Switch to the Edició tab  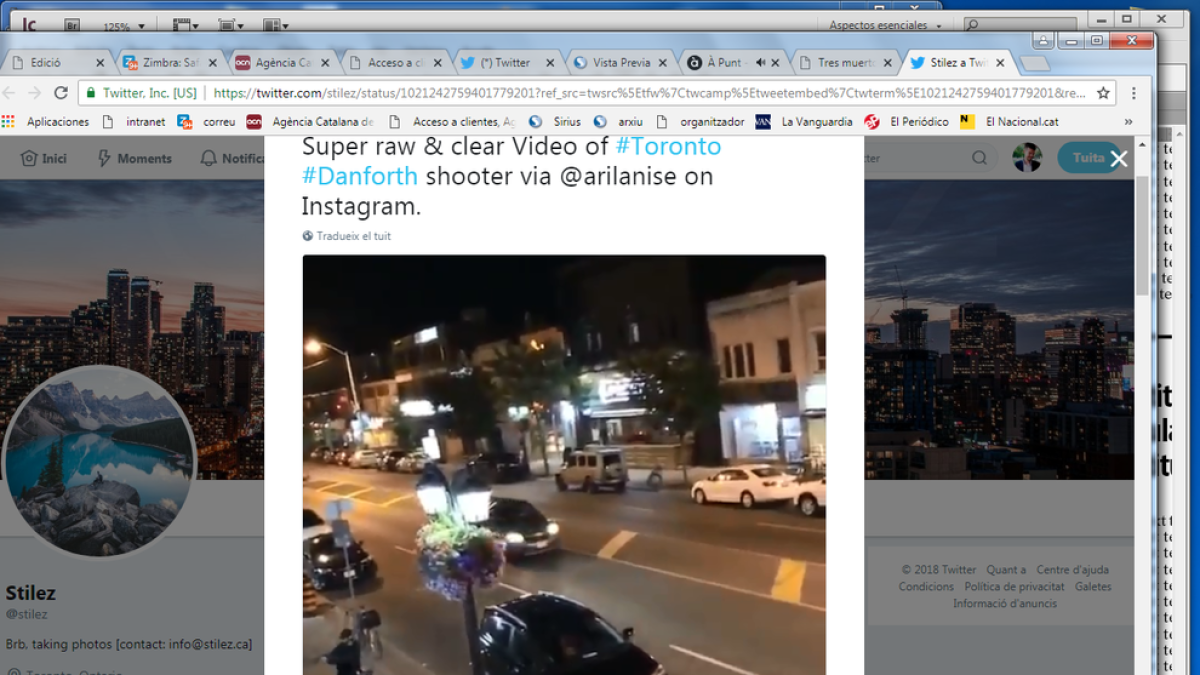tap(58, 62)
